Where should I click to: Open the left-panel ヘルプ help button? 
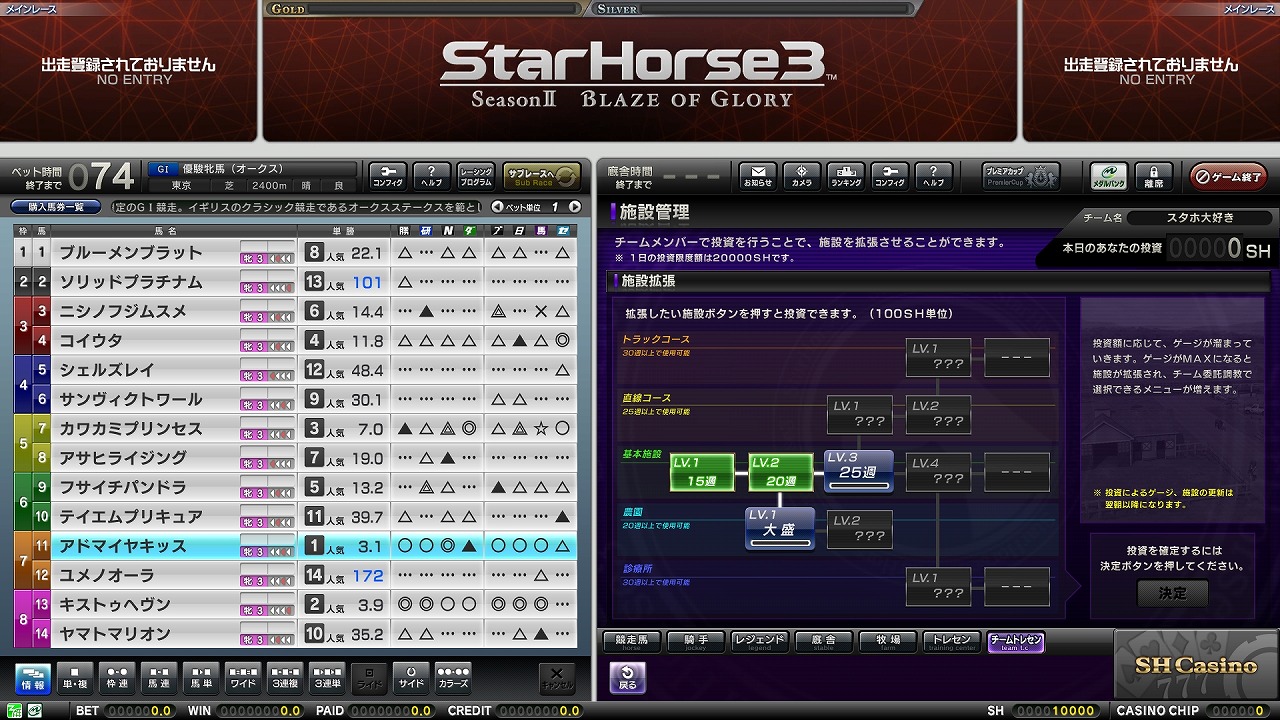click(431, 176)
